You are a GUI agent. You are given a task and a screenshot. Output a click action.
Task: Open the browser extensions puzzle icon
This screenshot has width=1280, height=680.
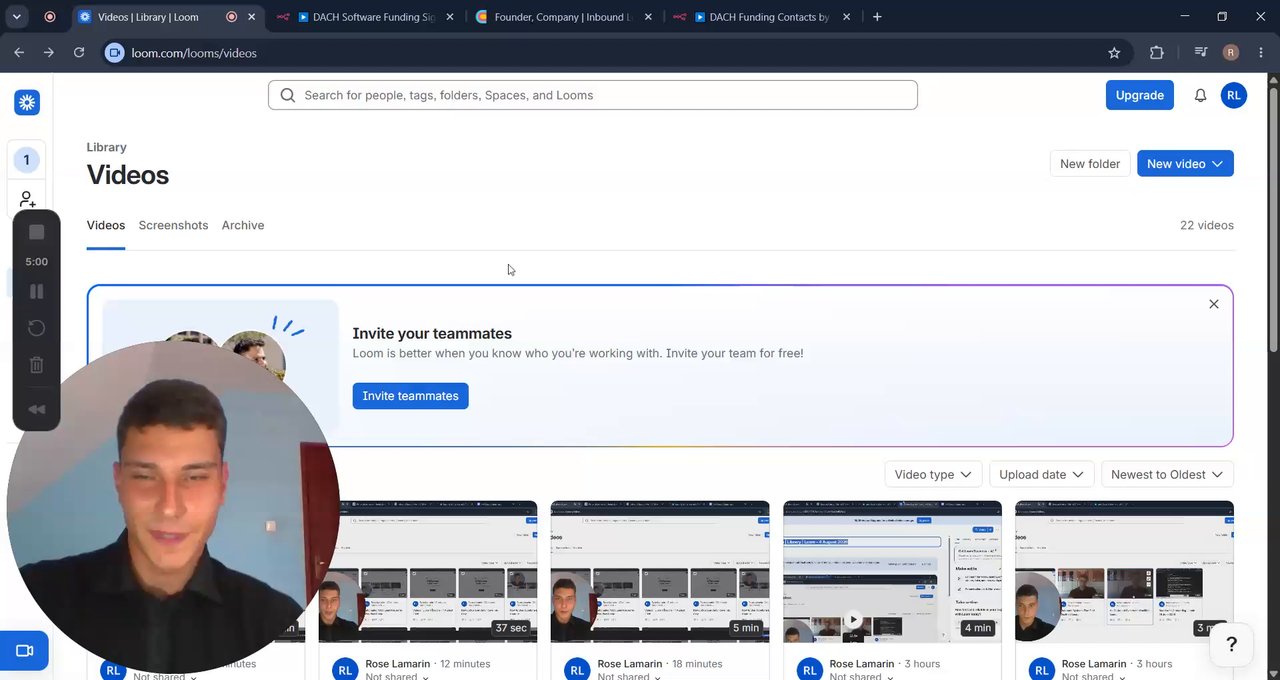(x=1157, y=53)
